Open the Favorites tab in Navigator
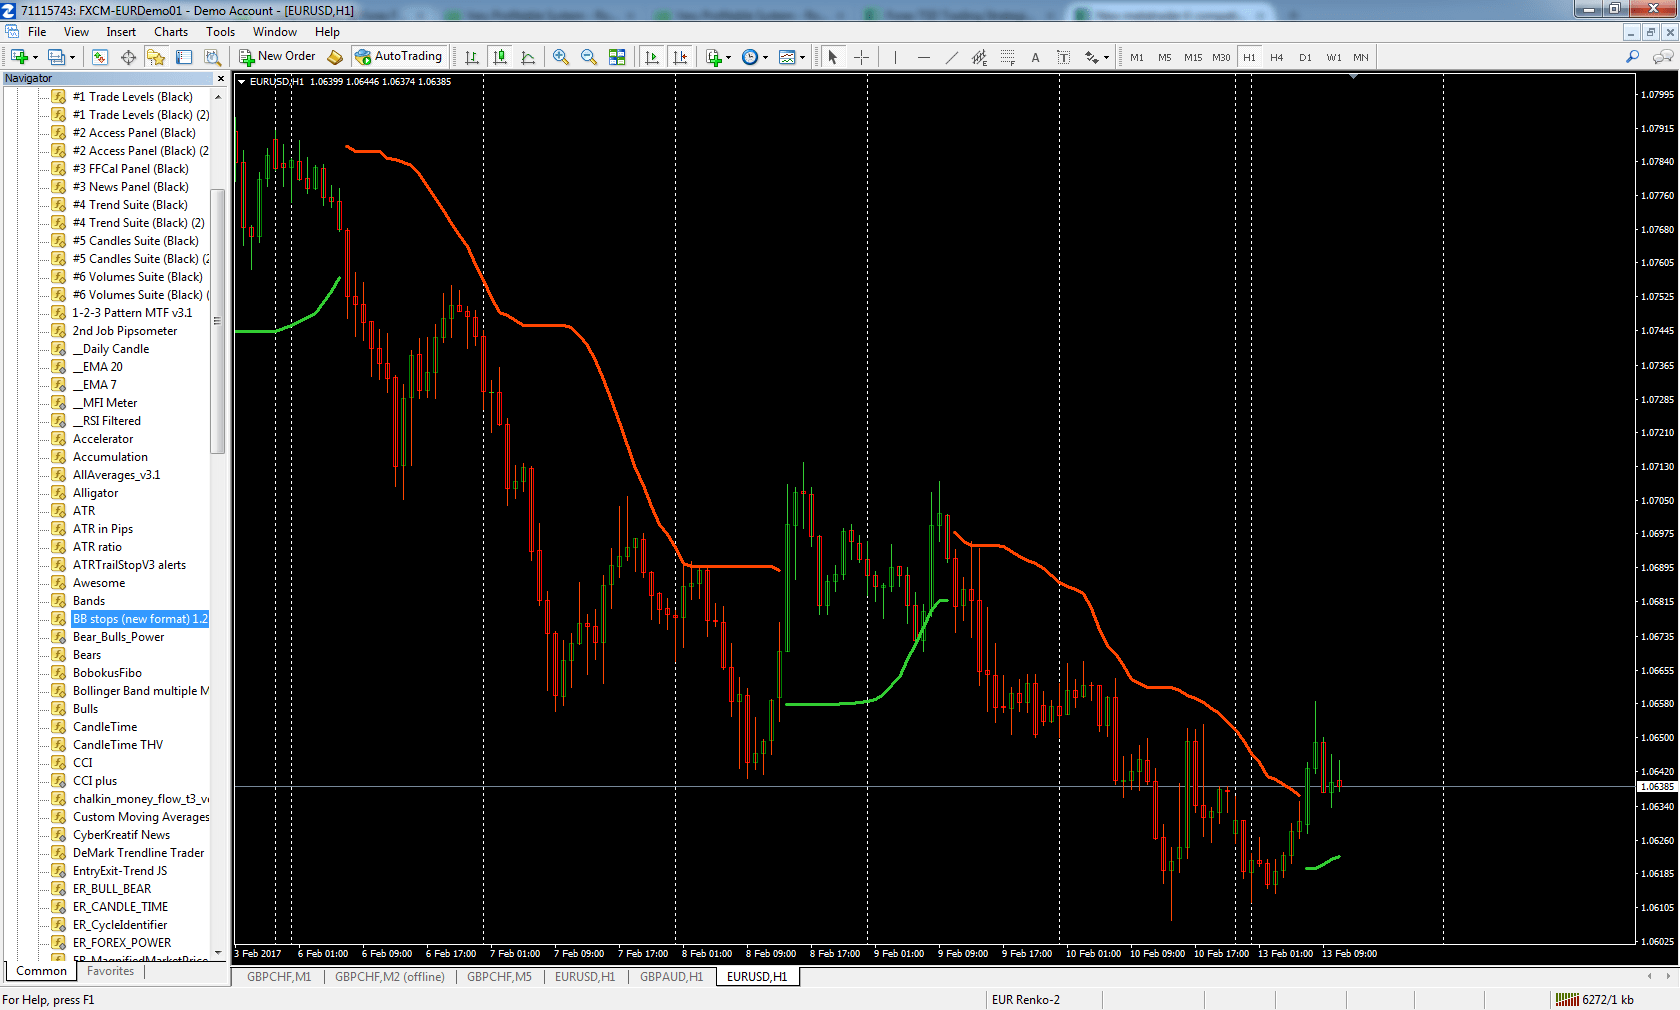The width and height of the screenshot is (1680, 1010). (x=110, y=971)
